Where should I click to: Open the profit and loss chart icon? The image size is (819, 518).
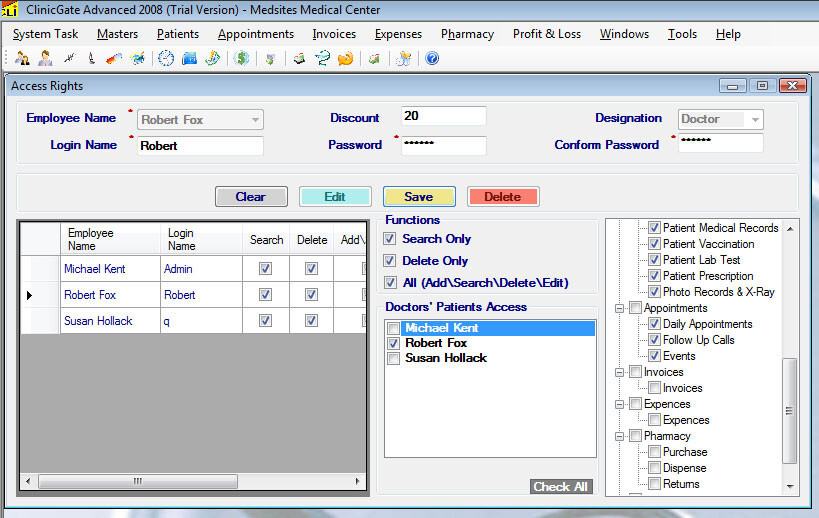click(374, 58)
